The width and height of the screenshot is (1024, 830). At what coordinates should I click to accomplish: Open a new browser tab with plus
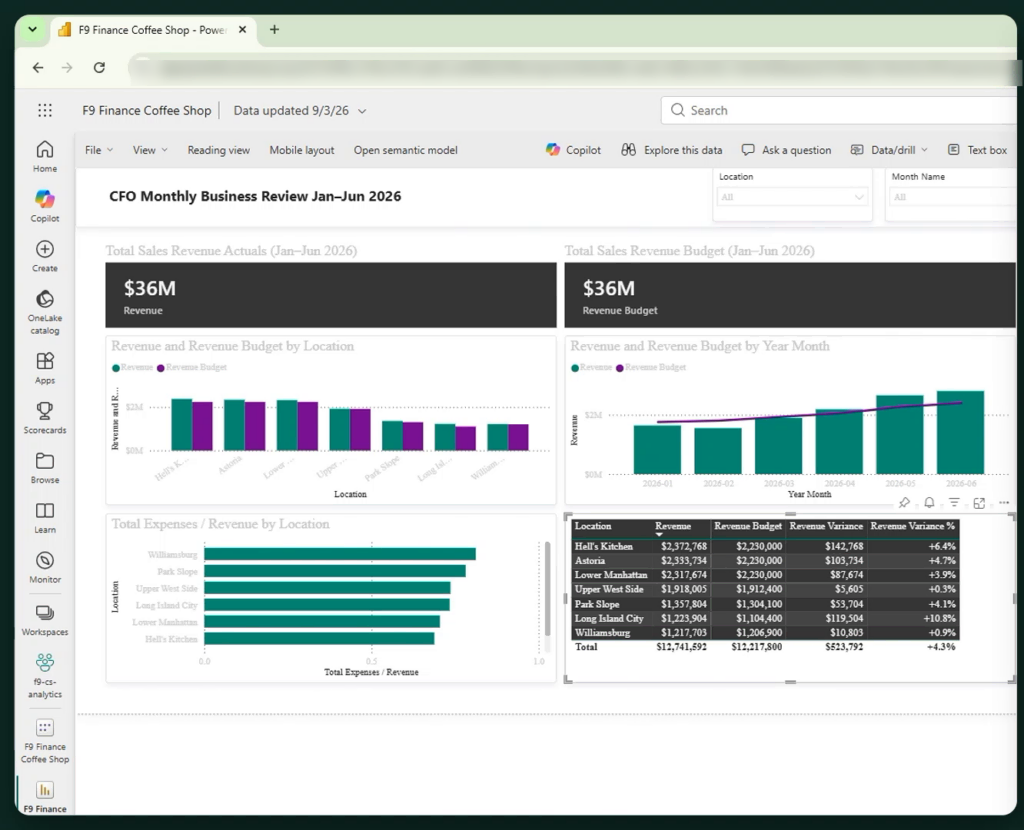click(274, 29)
